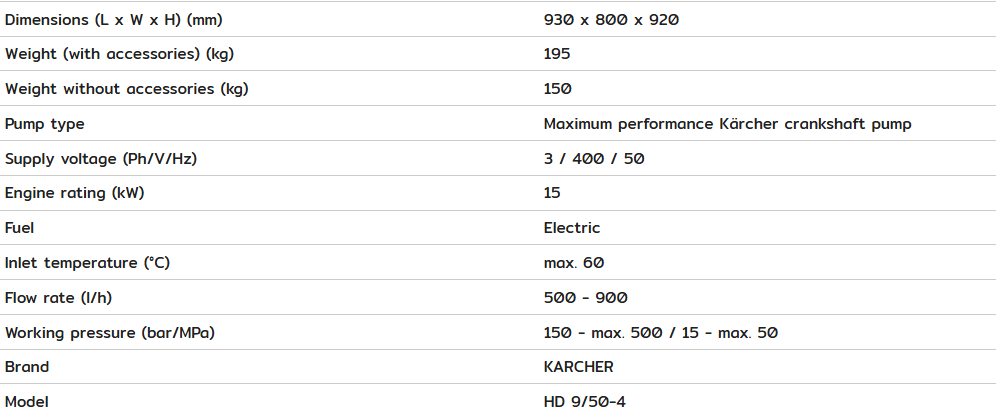The image size is (996, 418).
Task: Select Working pressure (bar/MPa) label
Action: pyautogui.click(x=110, y=333)
